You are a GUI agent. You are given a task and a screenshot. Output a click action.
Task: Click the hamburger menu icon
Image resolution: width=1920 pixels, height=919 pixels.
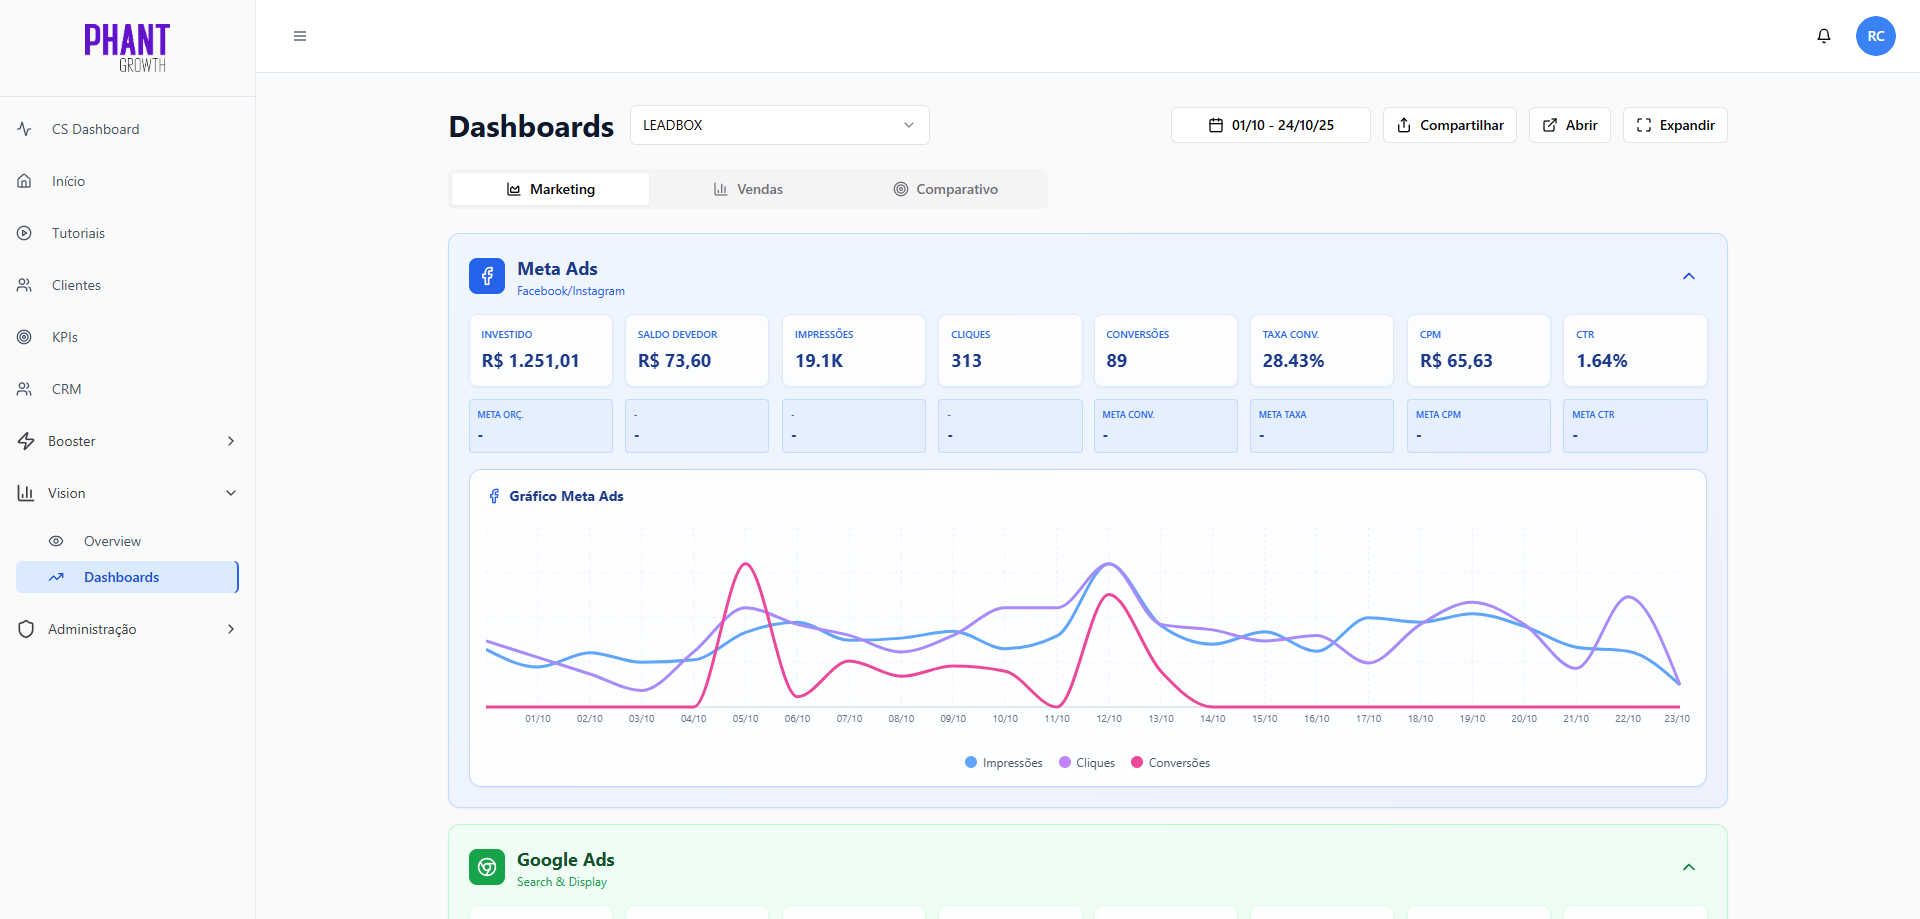click(x=300, y=36)
